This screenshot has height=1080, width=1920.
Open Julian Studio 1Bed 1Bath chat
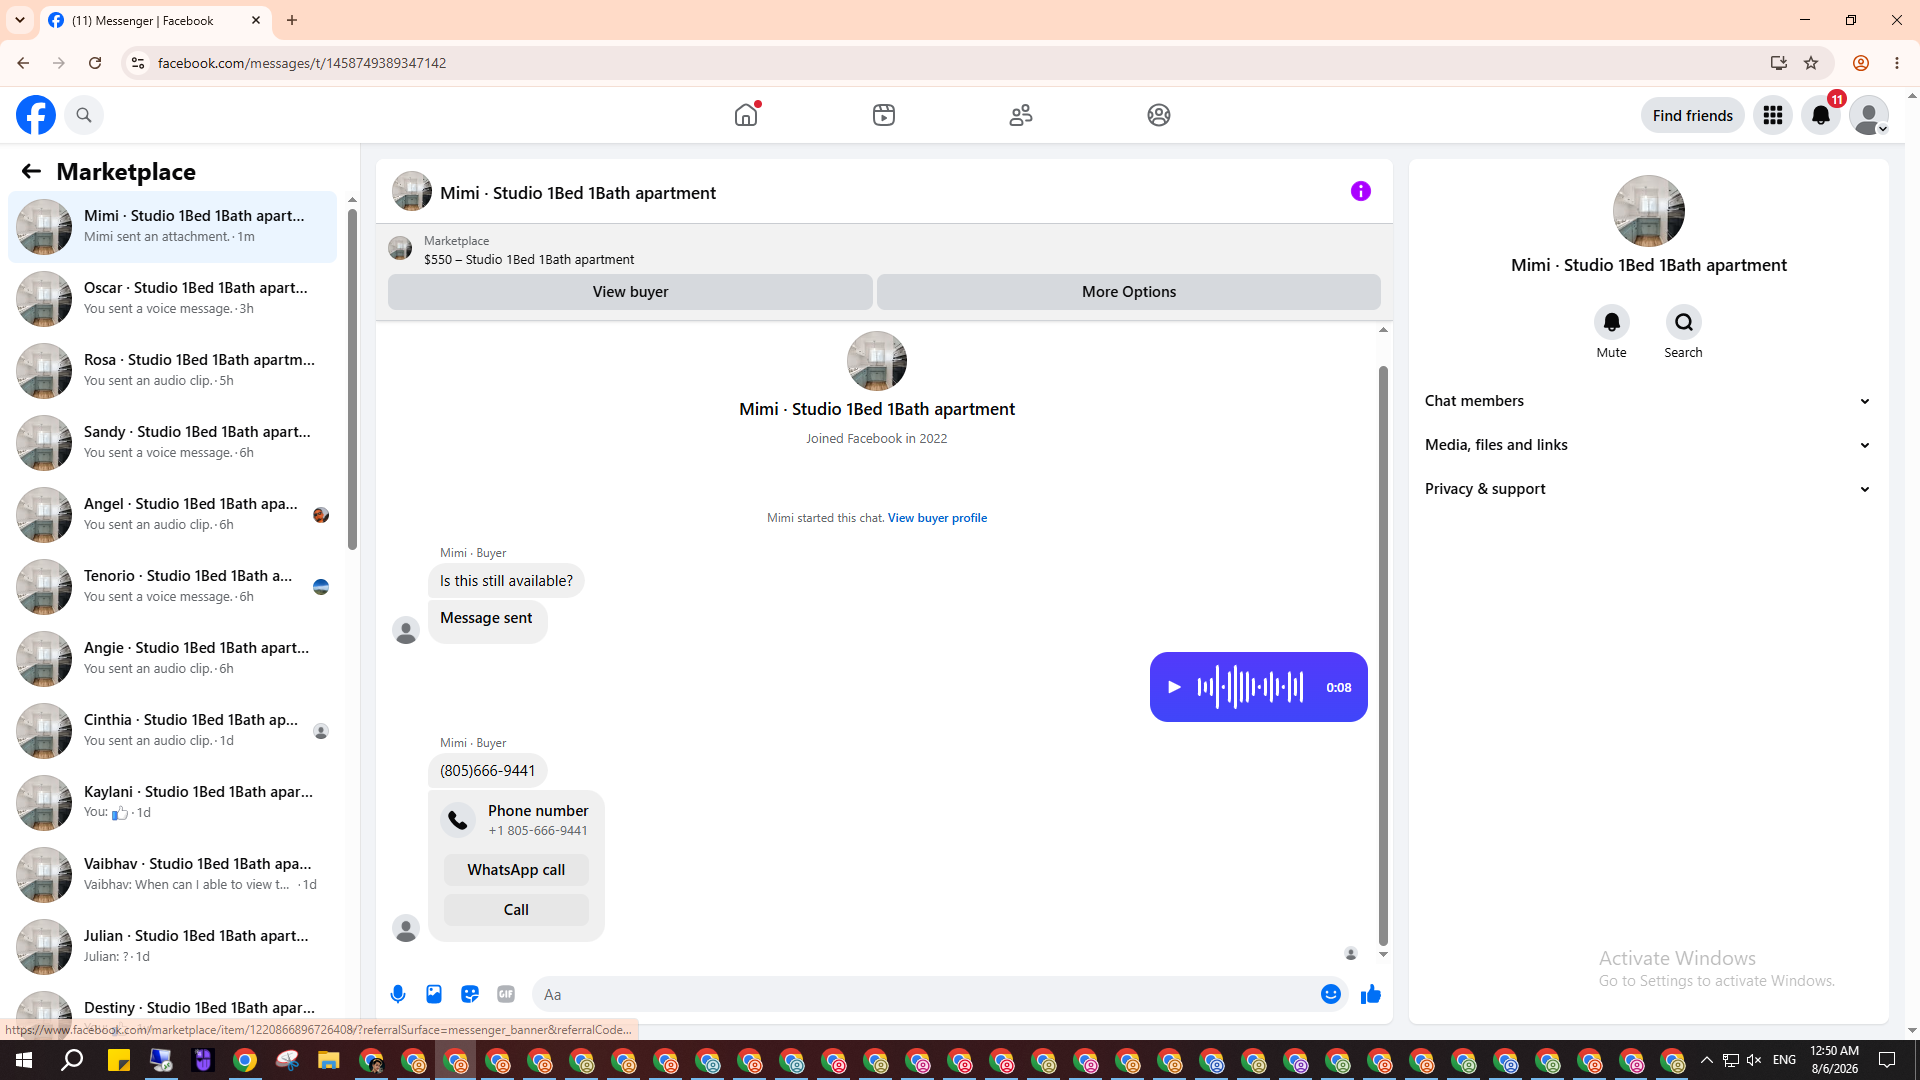[x=173, y=946]
